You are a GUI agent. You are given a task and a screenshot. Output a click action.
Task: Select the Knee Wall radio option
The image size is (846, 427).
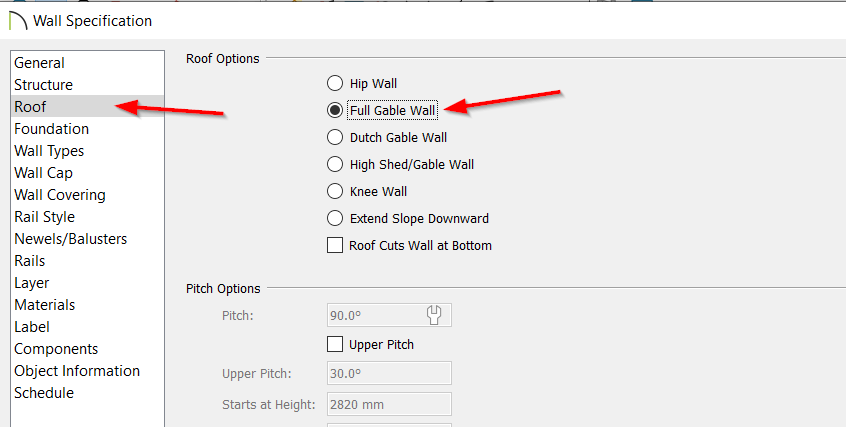(335, 191)
